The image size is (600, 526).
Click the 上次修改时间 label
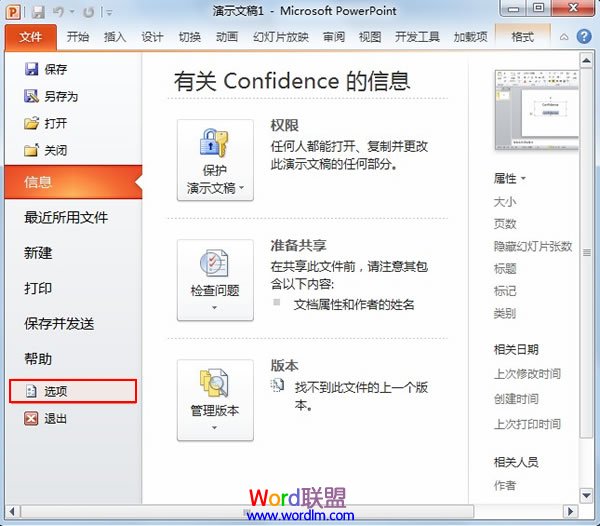coord(527,374)
